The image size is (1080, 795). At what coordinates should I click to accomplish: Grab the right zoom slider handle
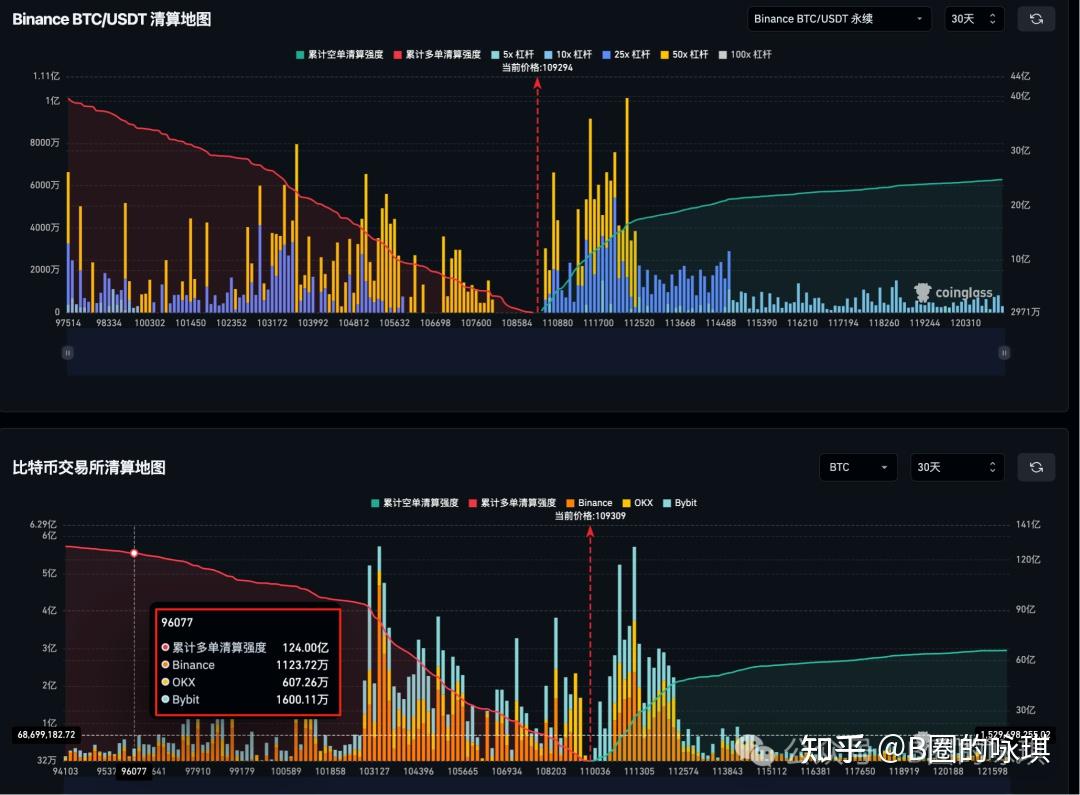pos(1004,353)
